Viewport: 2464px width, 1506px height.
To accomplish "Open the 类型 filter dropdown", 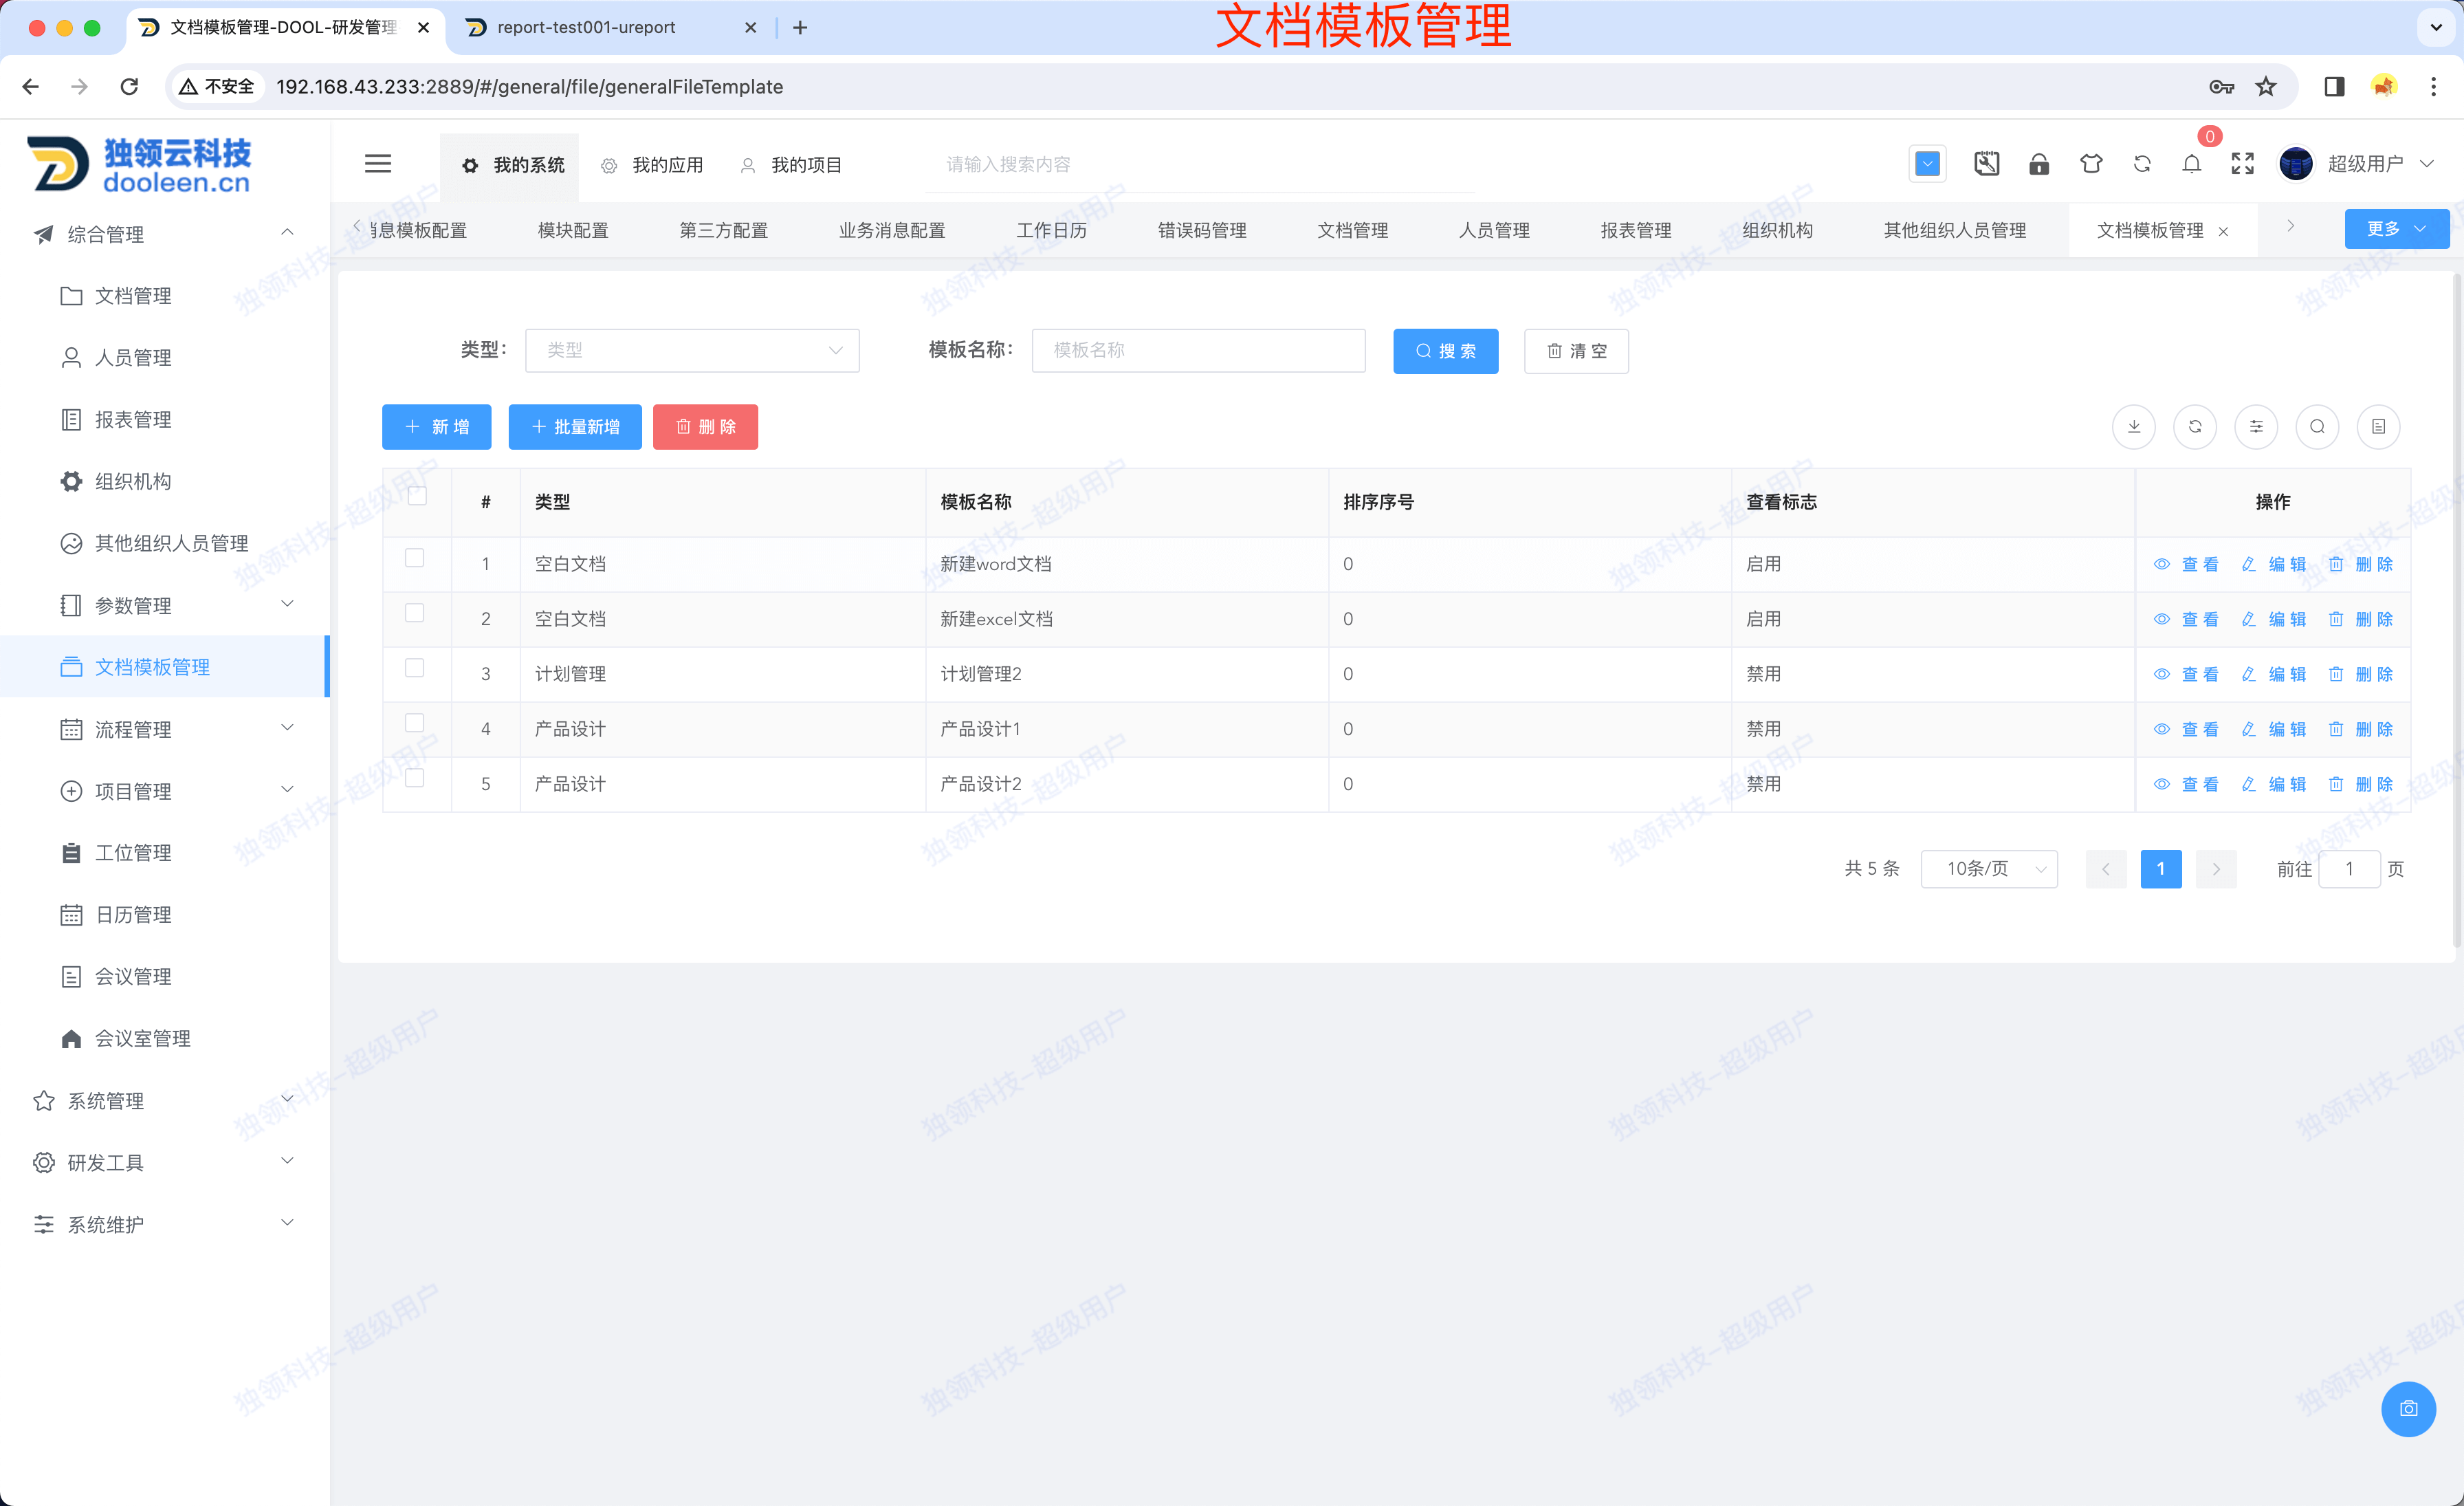I will pyautogui.click(x=692, y=351).
